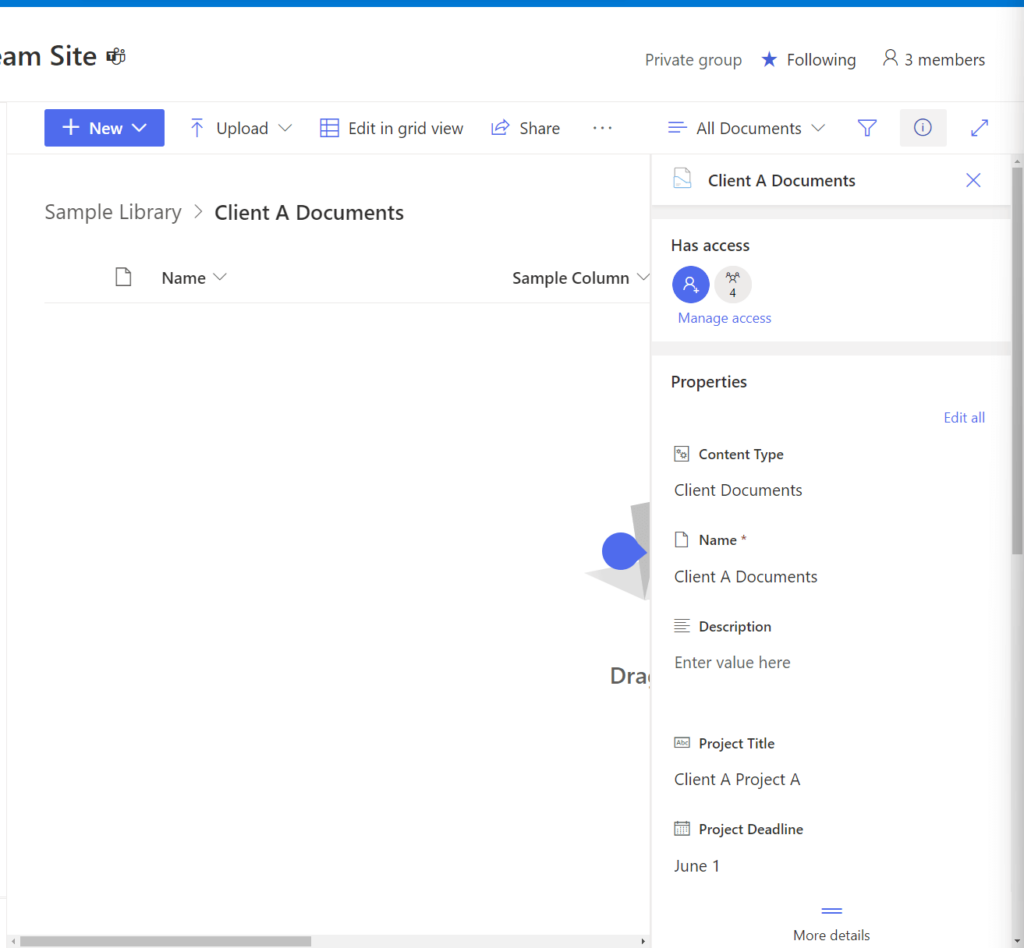Click the Project Deadline calendar icon
This screenshot has height=948, width=1024.
coord(681,829)
